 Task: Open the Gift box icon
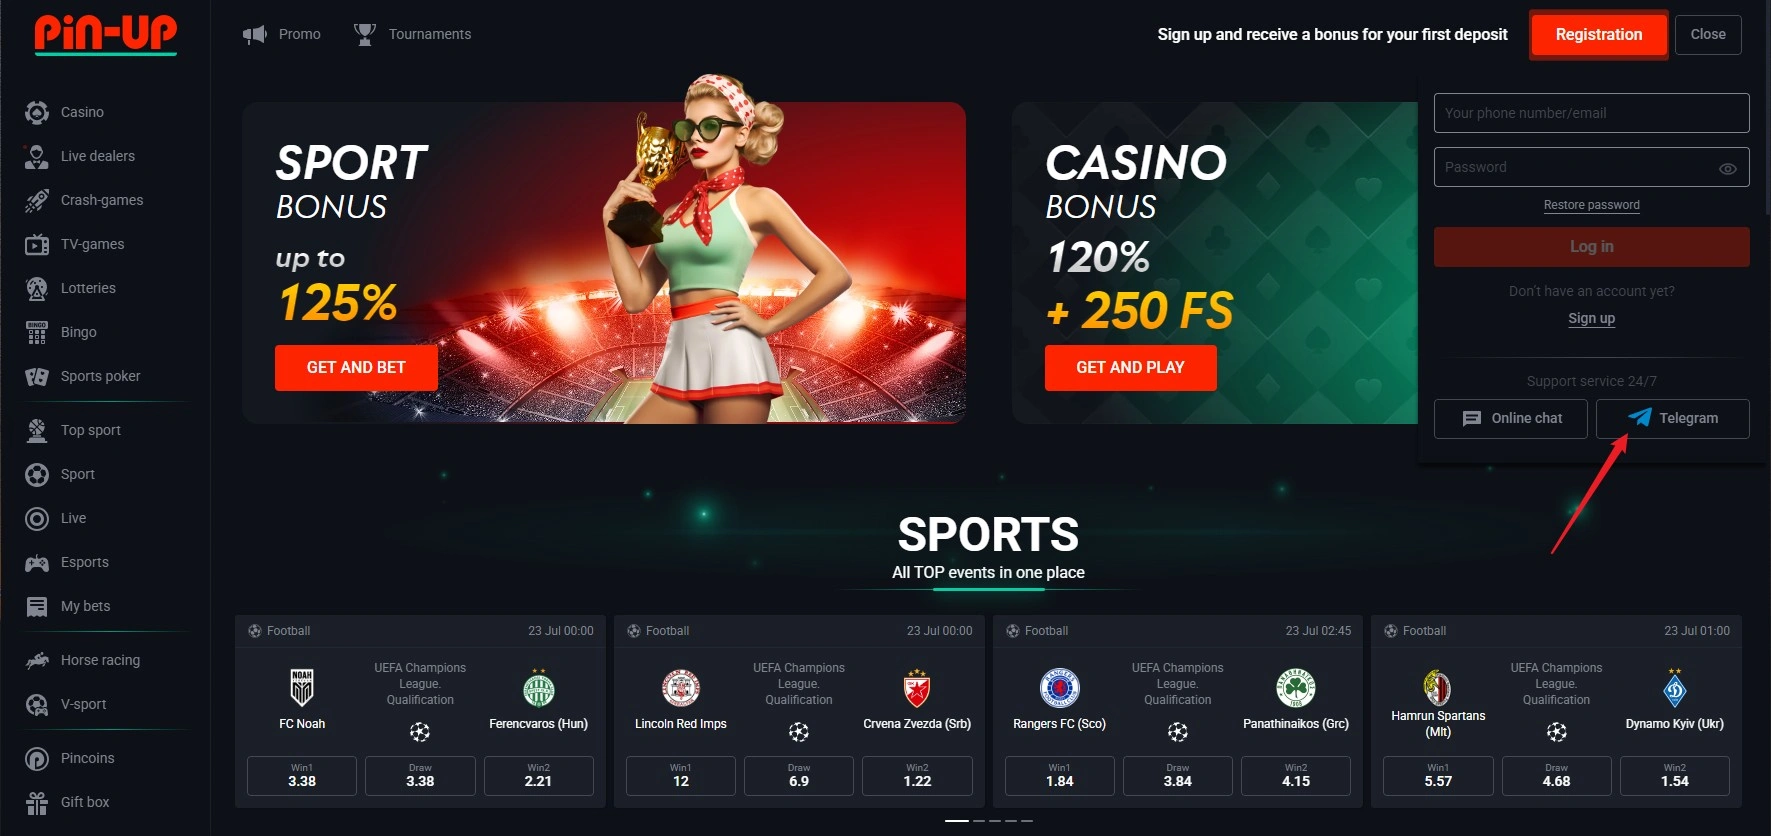37,802
